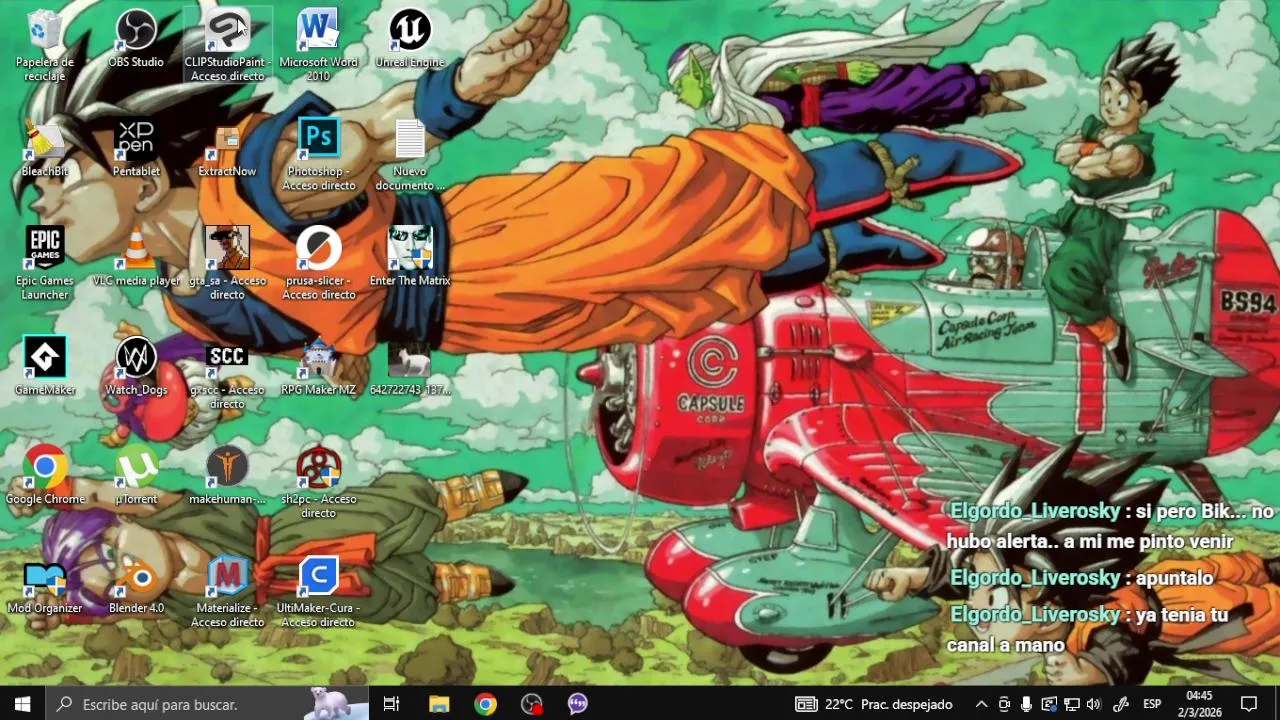
Task: Open the Microsoft Word 2010 desktop icon
Action: click(318, 45)
